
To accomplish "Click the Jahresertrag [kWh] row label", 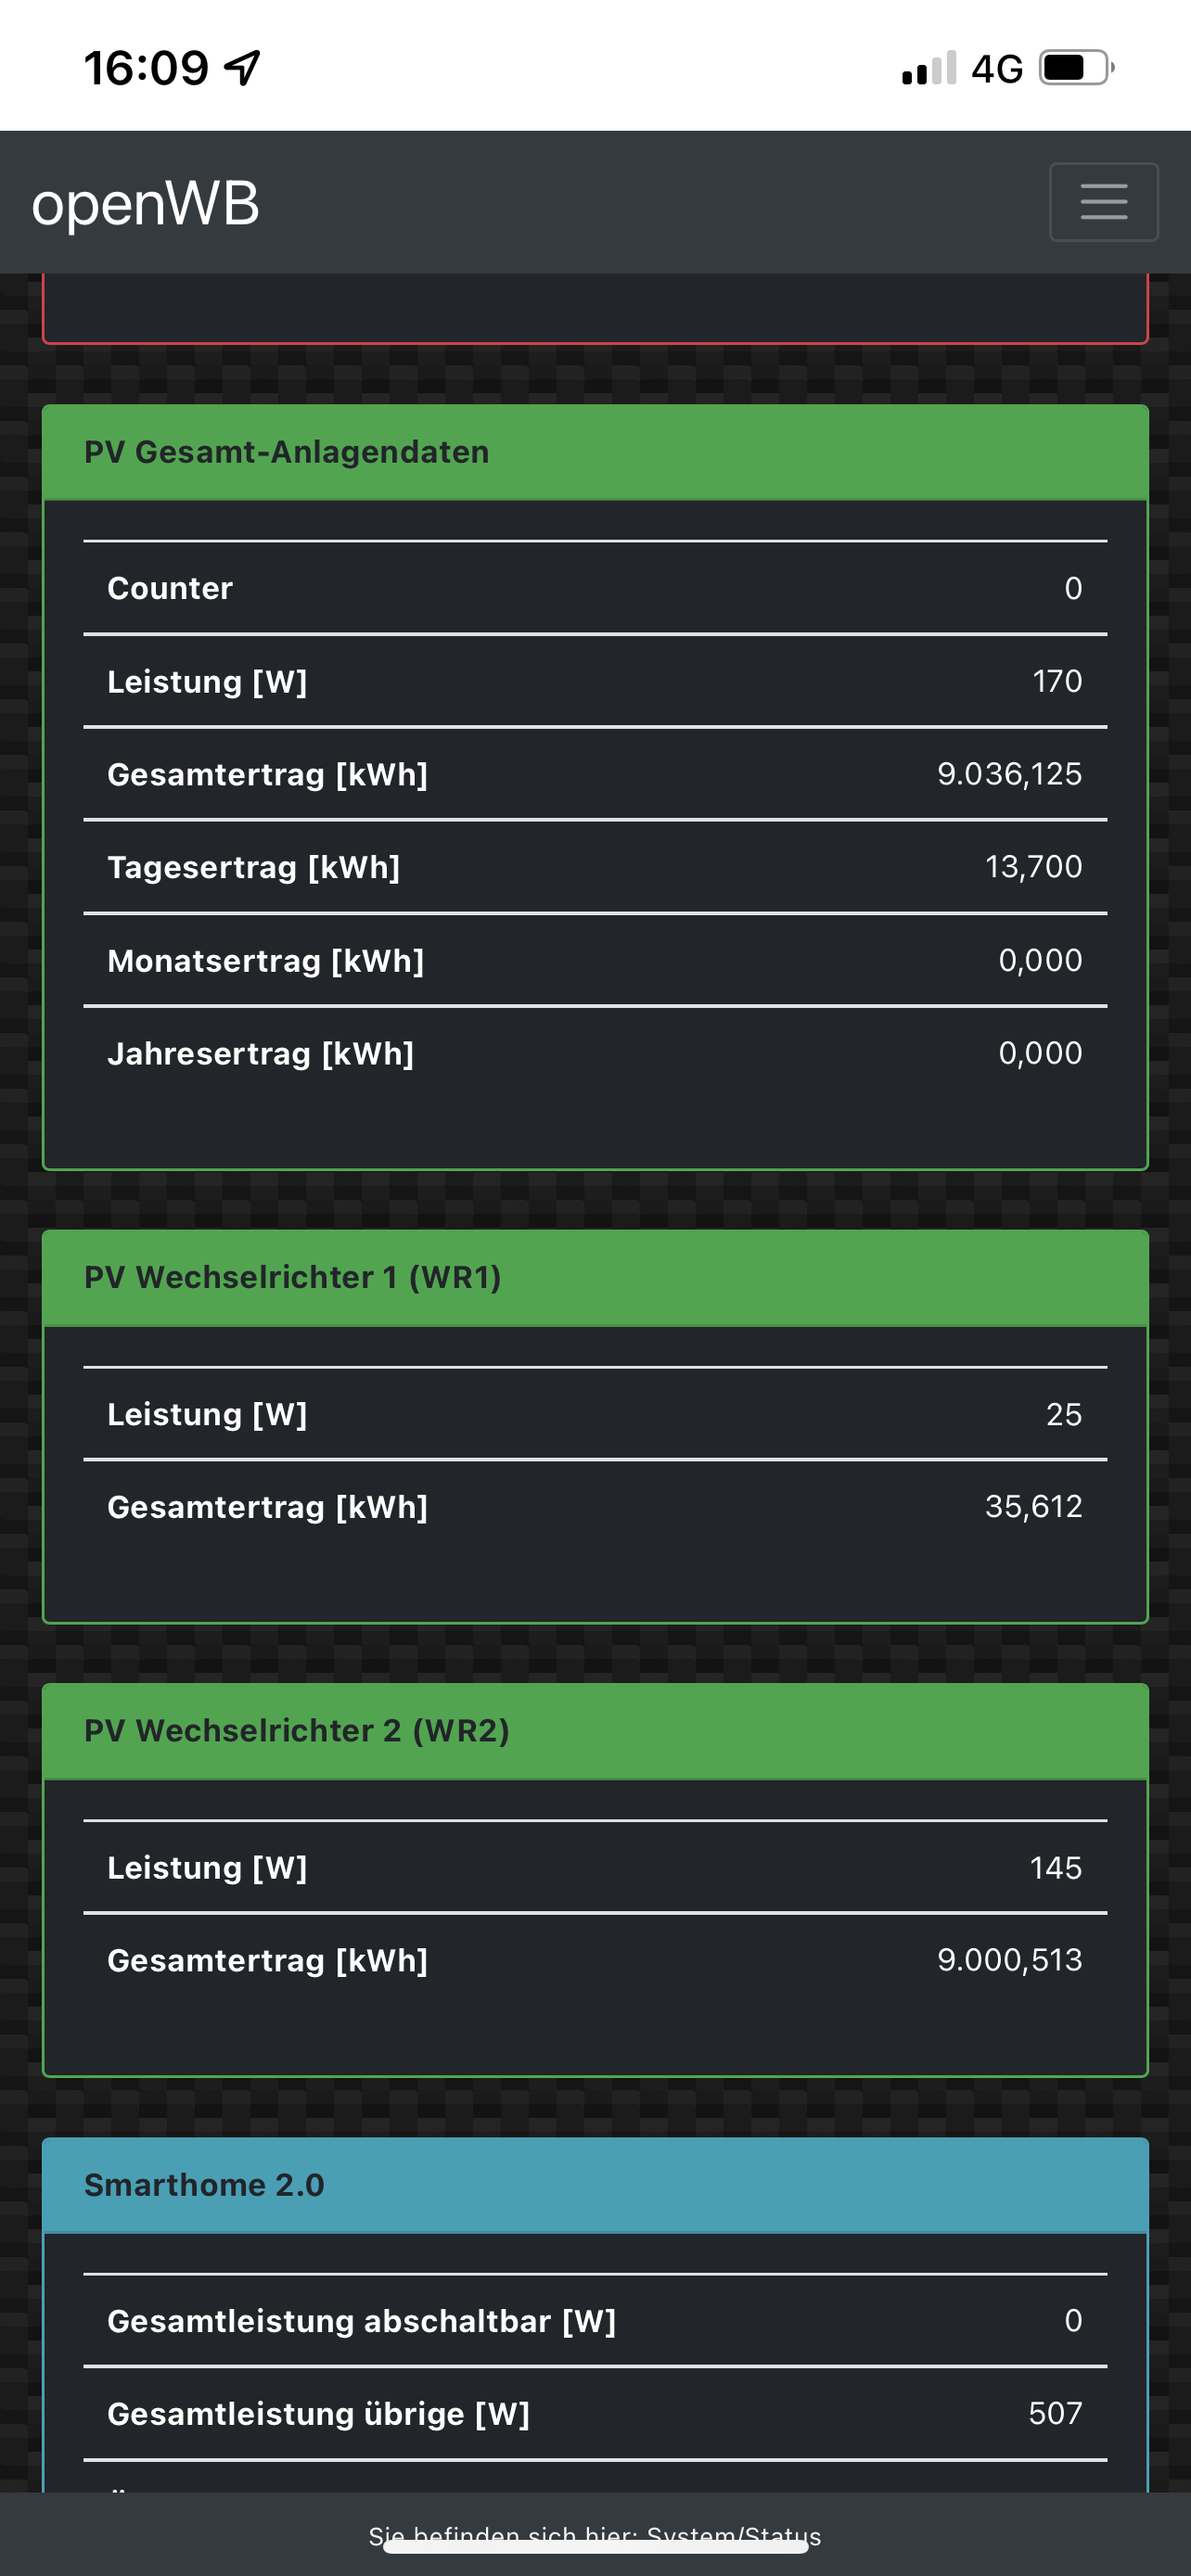I will point(261,1053).
